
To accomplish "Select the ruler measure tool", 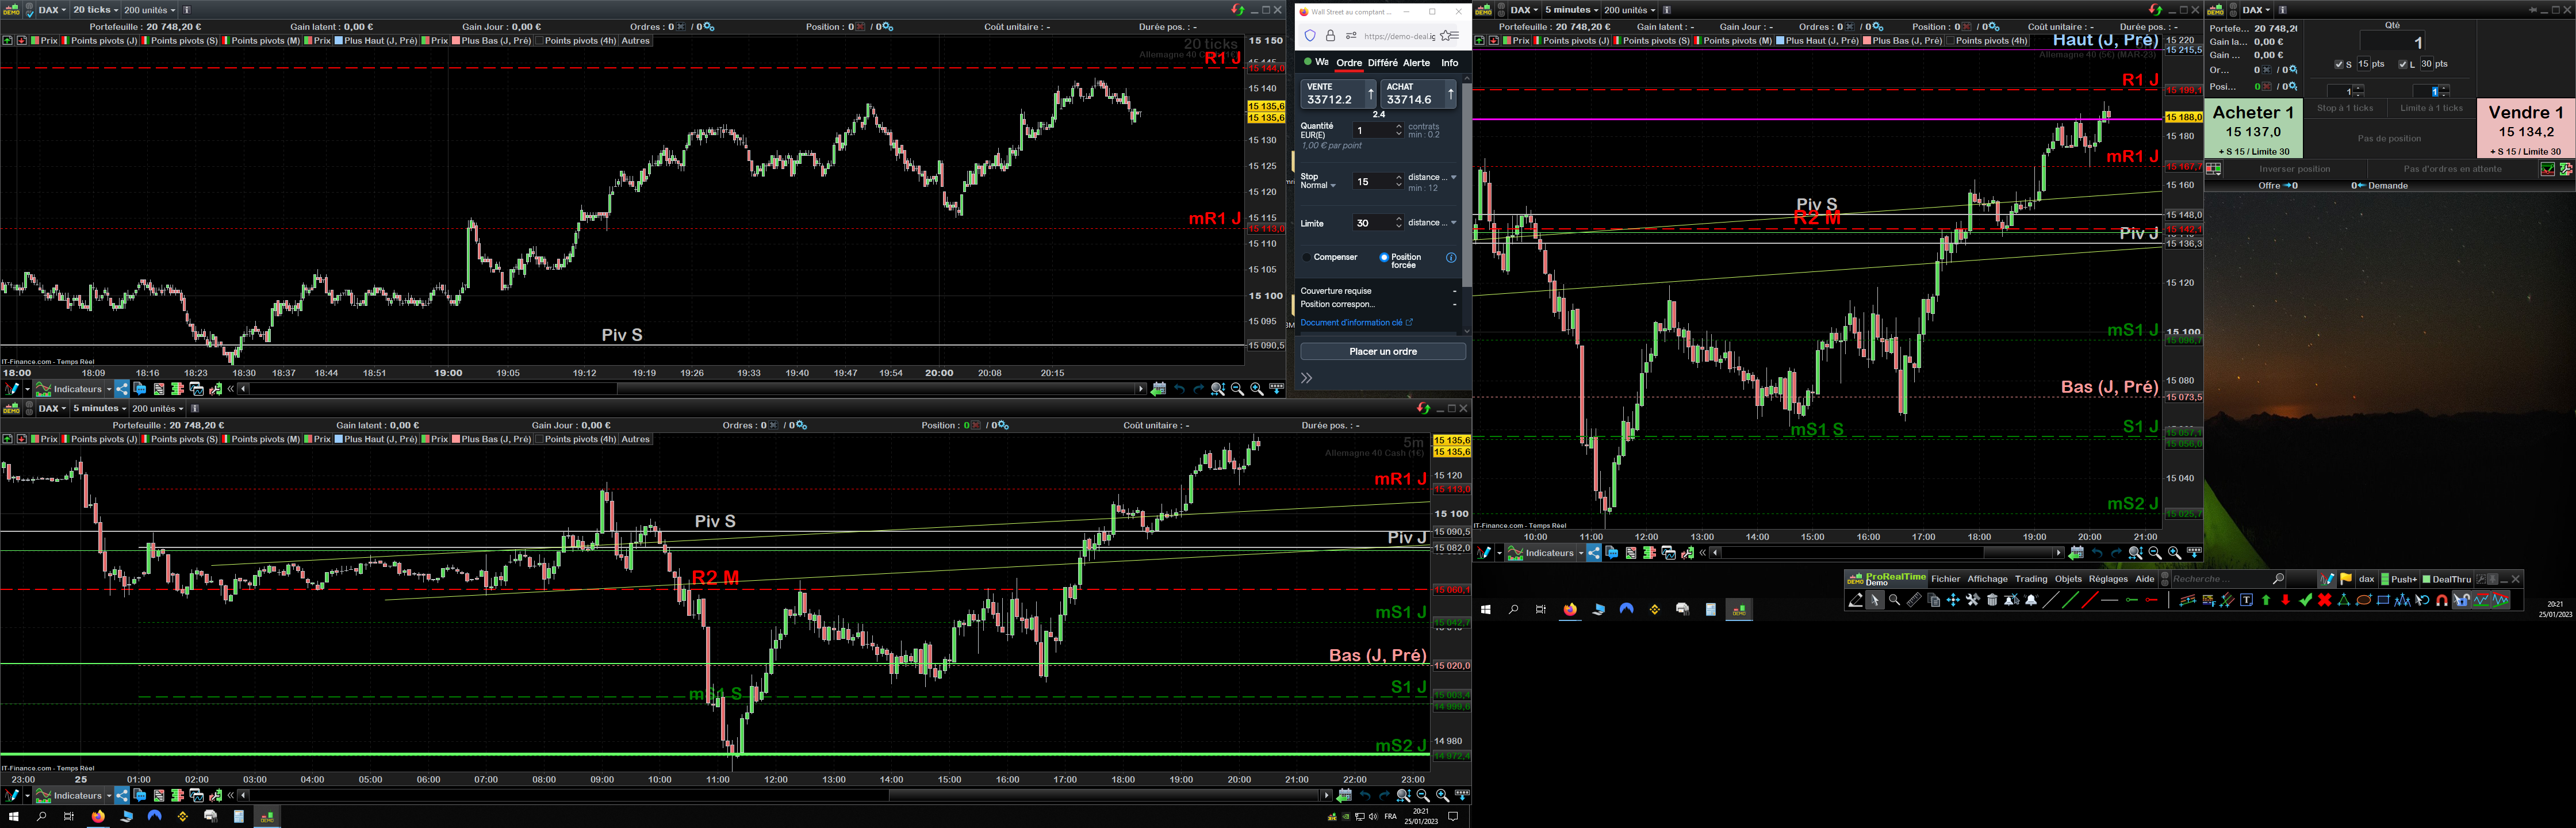I will pos(1914,600).
